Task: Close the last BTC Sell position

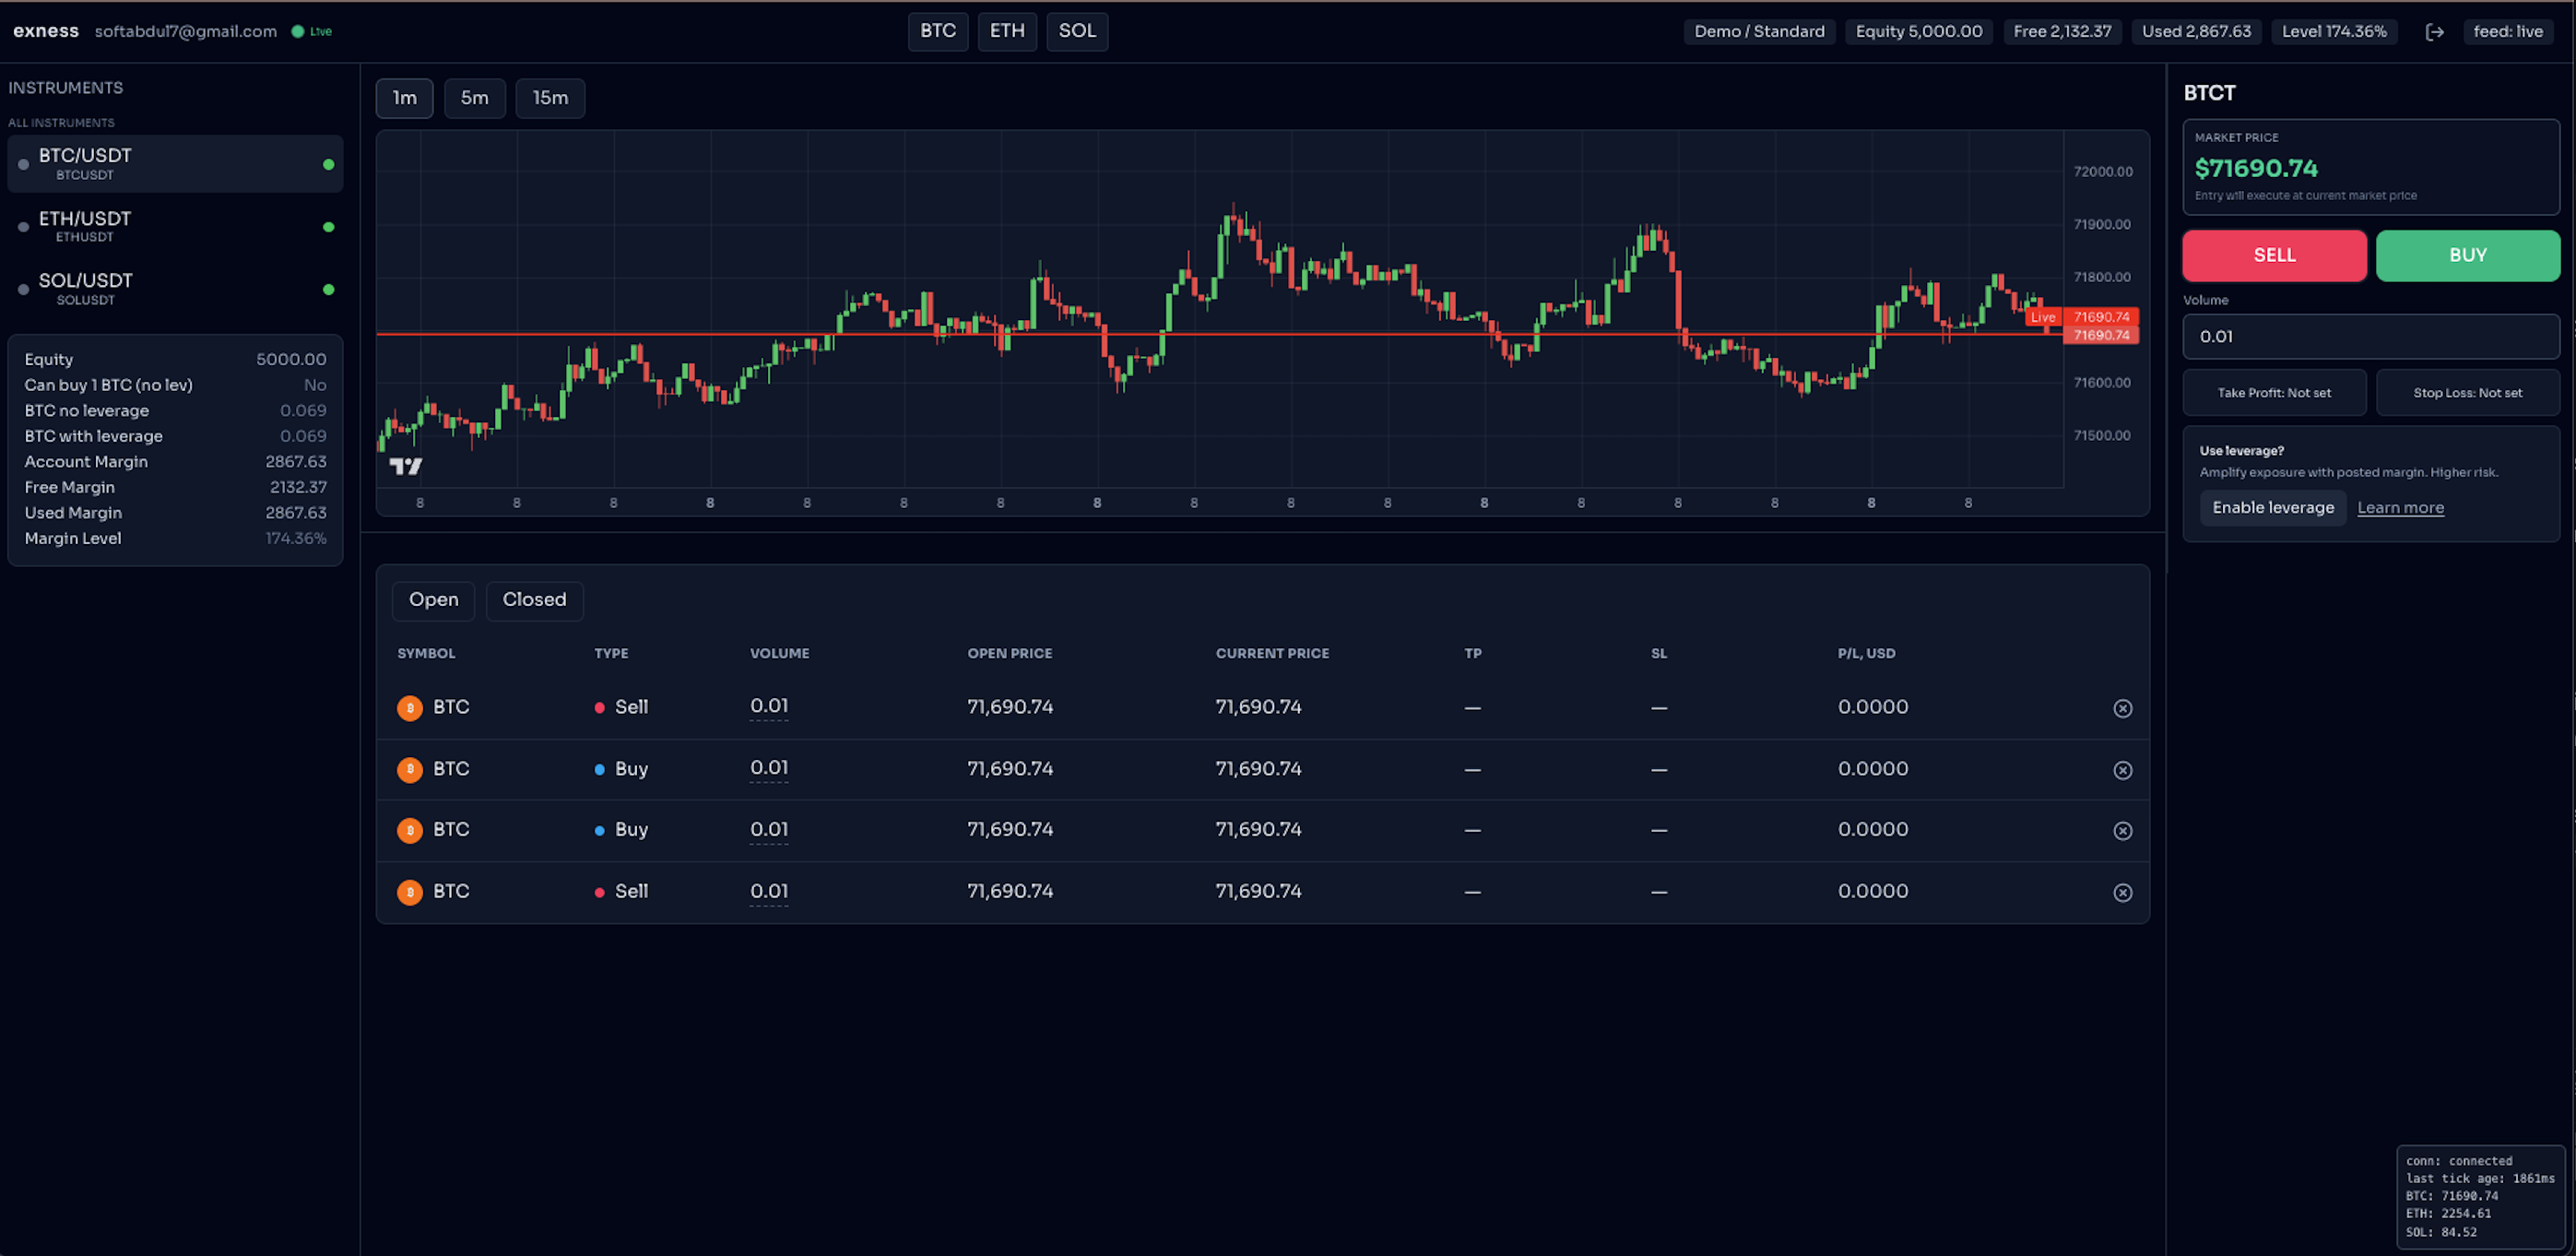Action: click(2122, 892)
